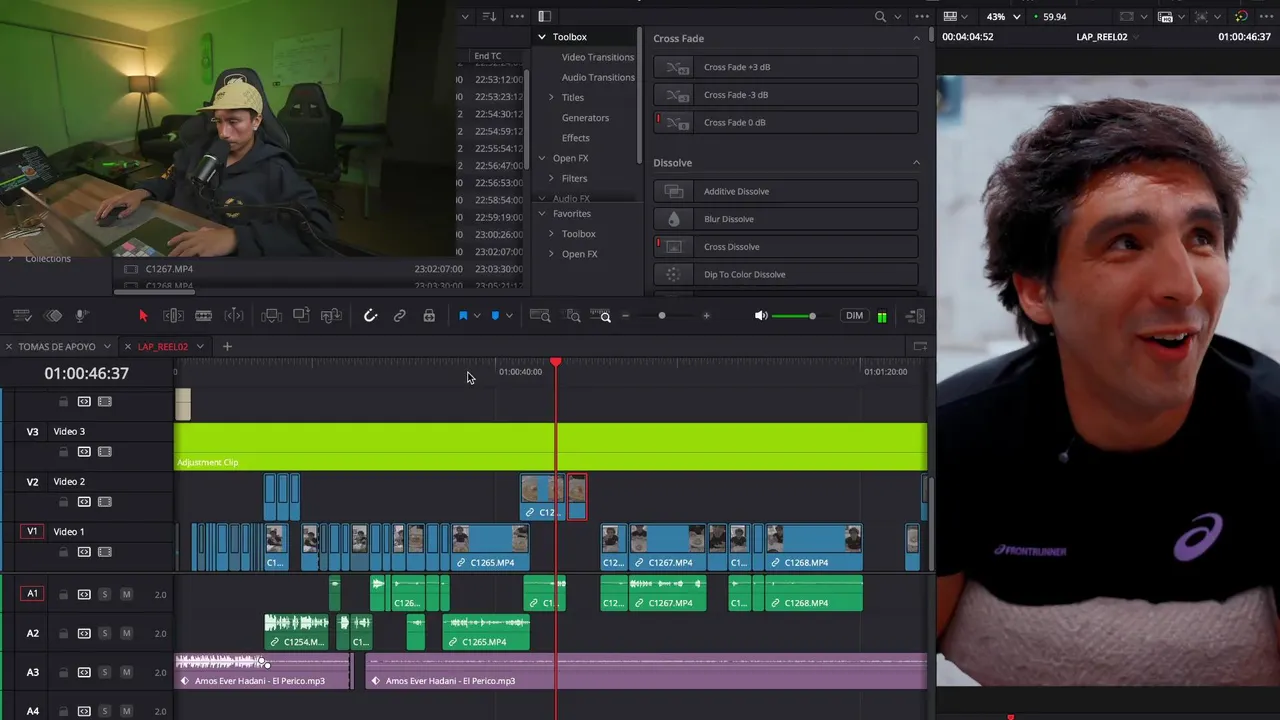The height and width of the screenshot is (720, 1280).
Task: Click the Overwrite Clip icon
Action: [301, 316]
